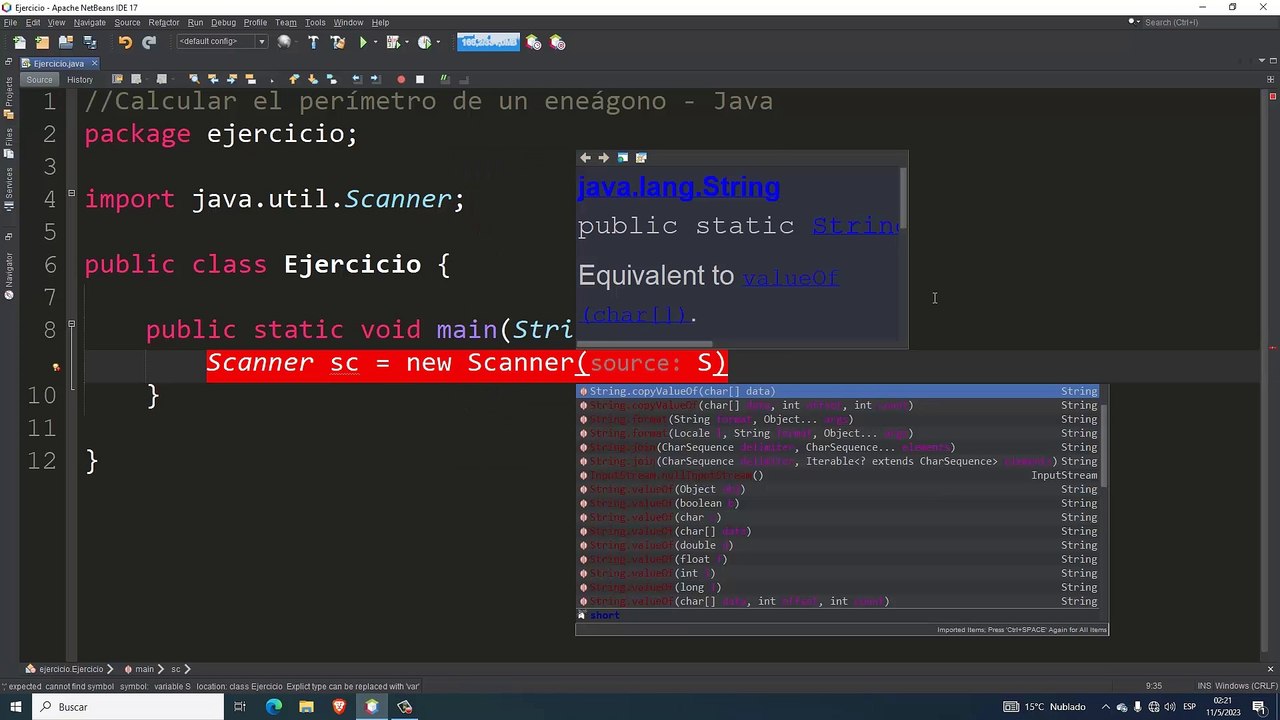
Task: Click the browser globe icon in toolbar
Action: tap(284, 42)
